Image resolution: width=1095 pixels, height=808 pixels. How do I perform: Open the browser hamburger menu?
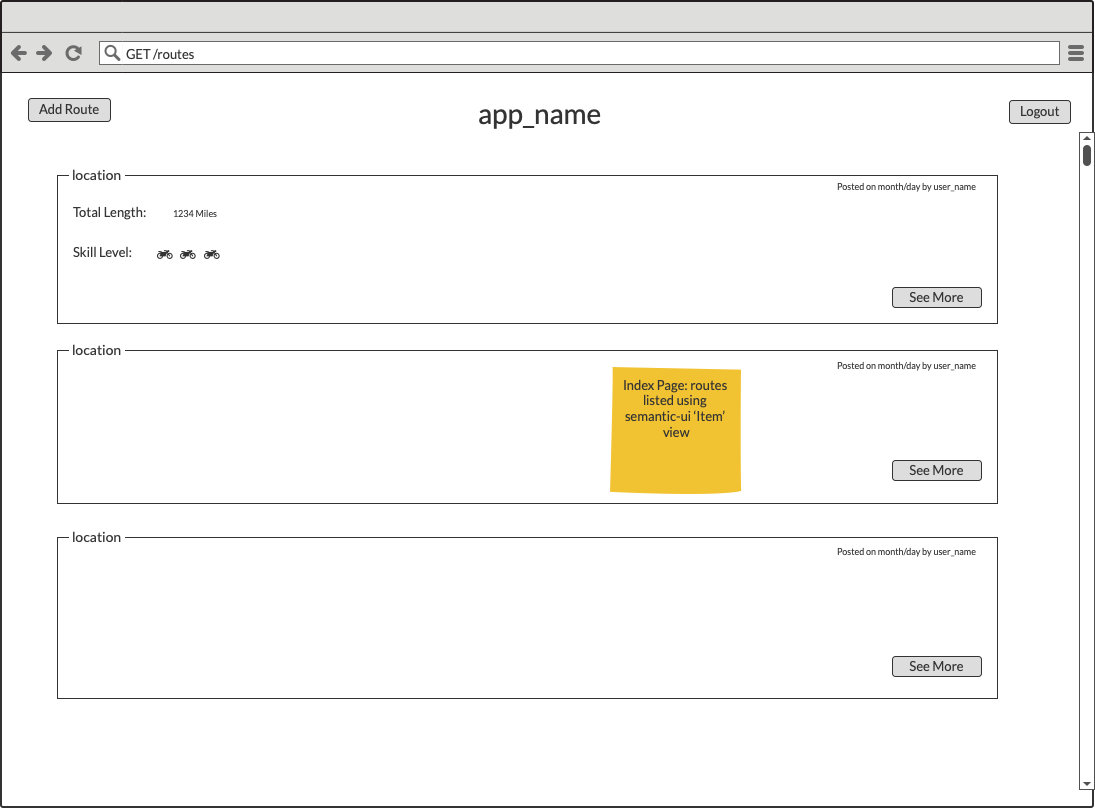[x=1076, y=53]
